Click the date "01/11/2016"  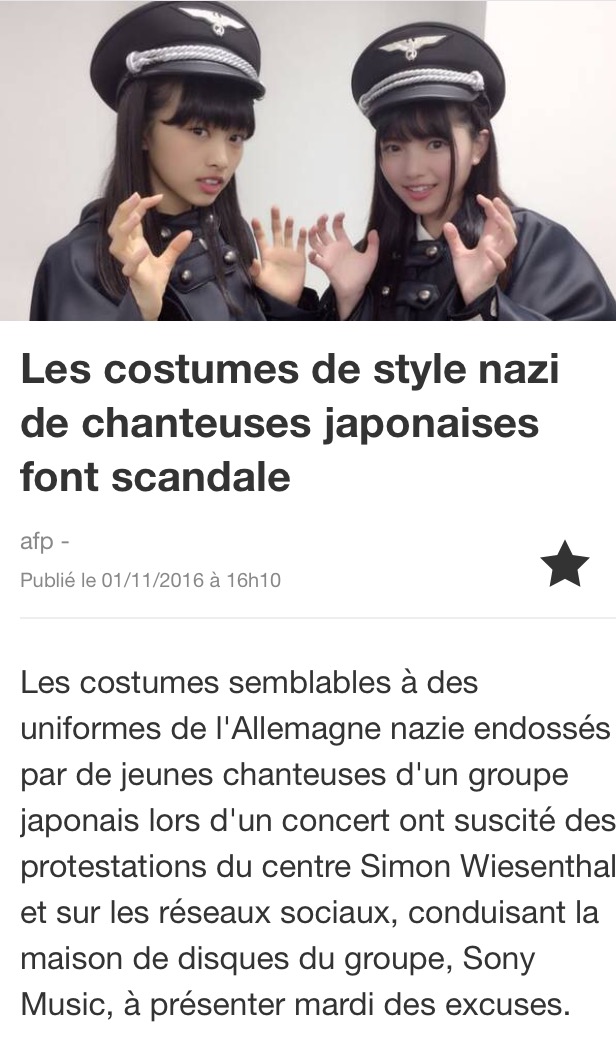(x=152, y=581)
